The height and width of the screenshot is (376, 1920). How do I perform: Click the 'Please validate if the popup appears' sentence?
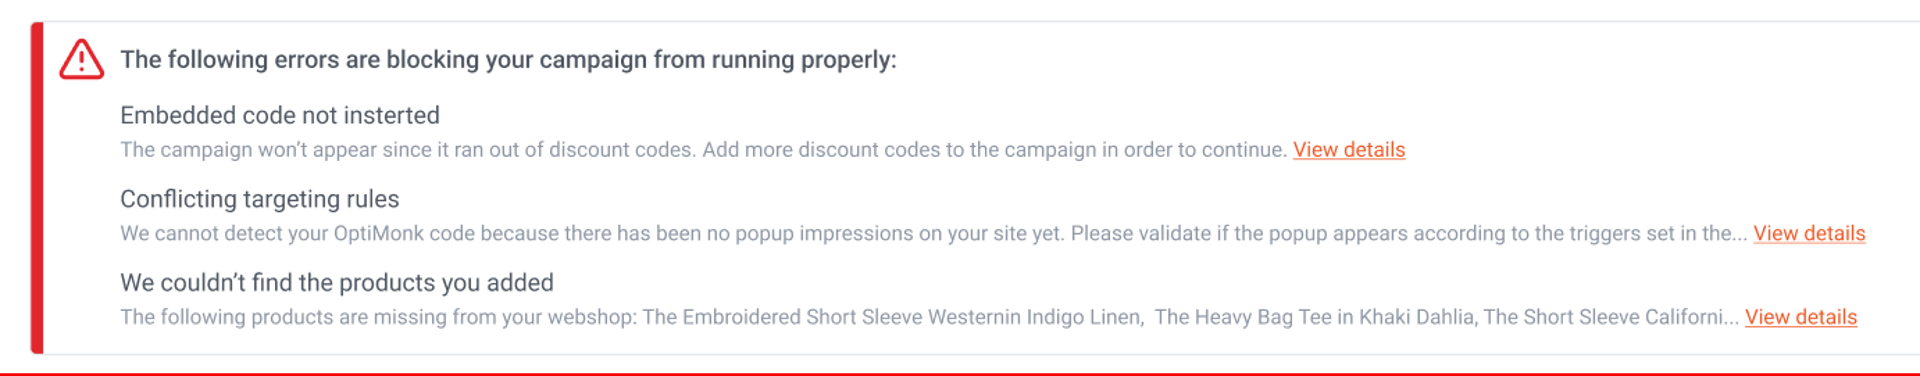coord(1409,234)
